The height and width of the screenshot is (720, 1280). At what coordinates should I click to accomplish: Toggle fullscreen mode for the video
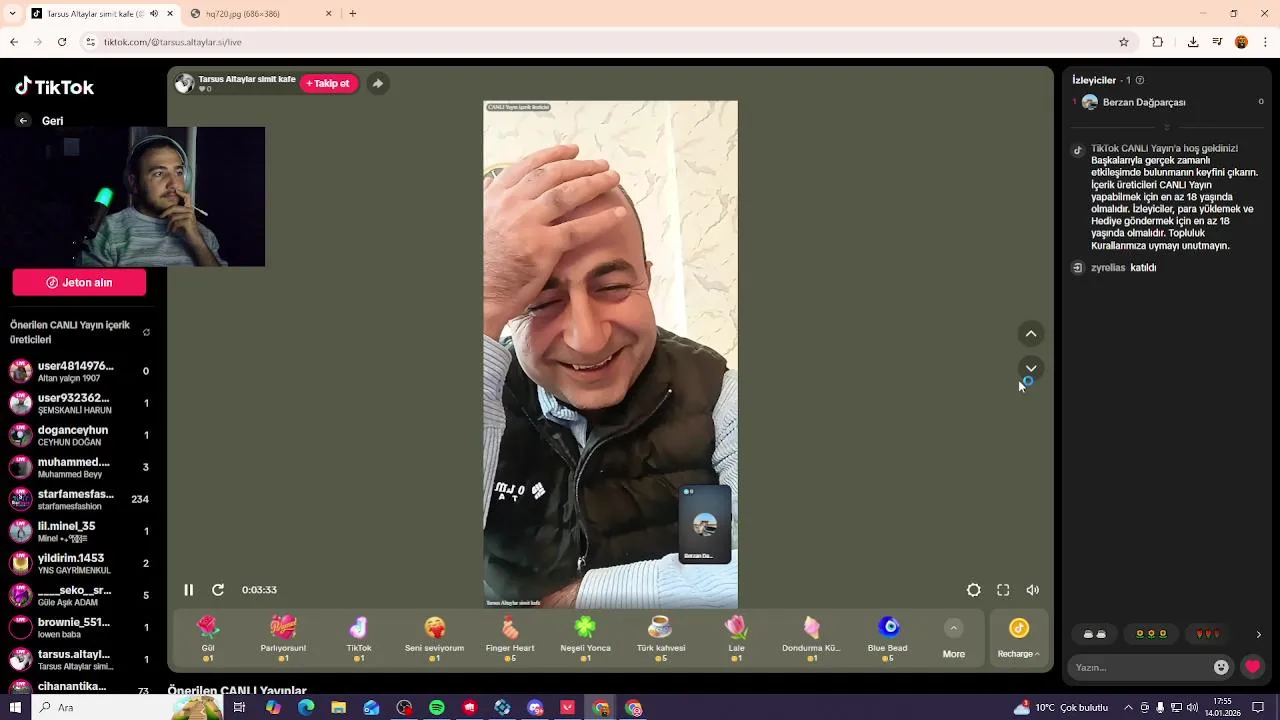pyautogui.click(x=1003, y=590)
